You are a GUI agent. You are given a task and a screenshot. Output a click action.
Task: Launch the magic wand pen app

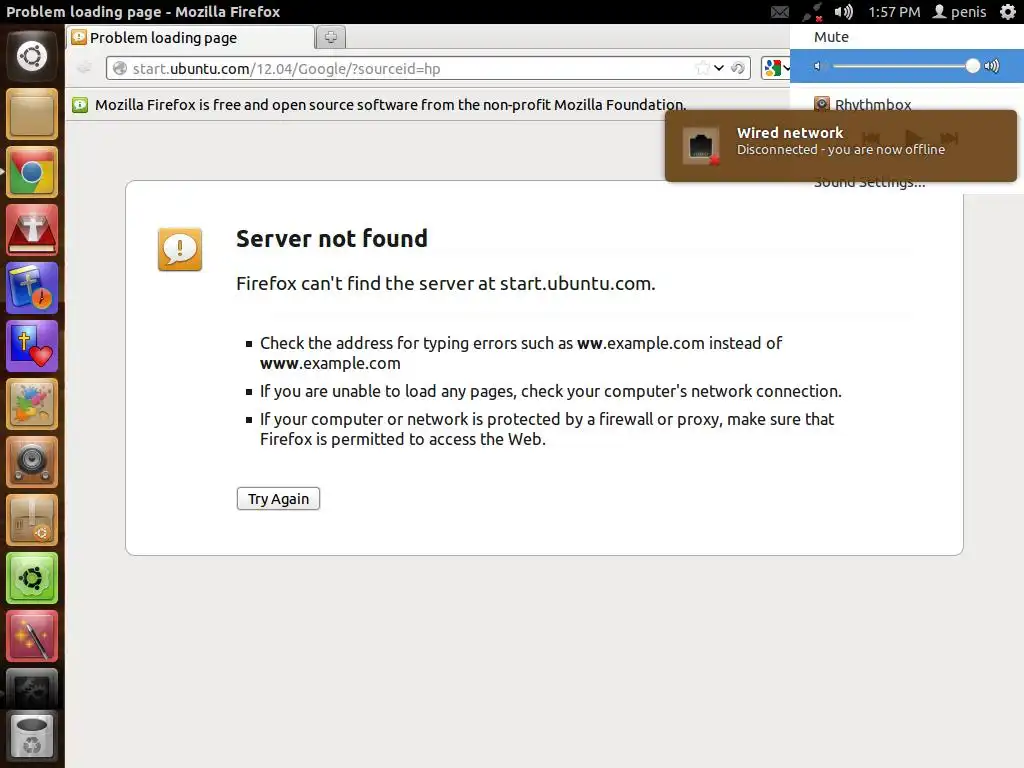coord(32,637)
